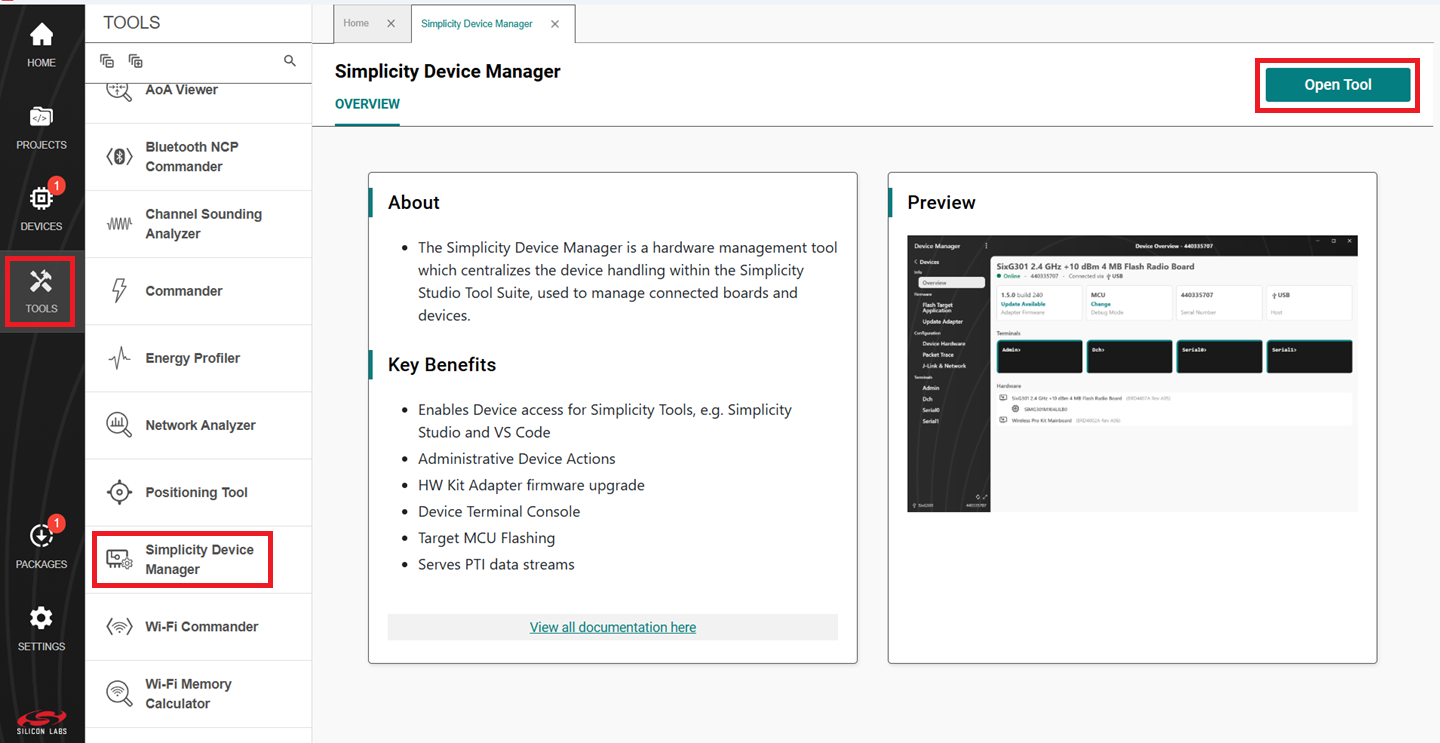Image resolution: width=1440 pixels, height=743 pixels.
Task: Open the Devices panel
Action: tap(41, 208)
